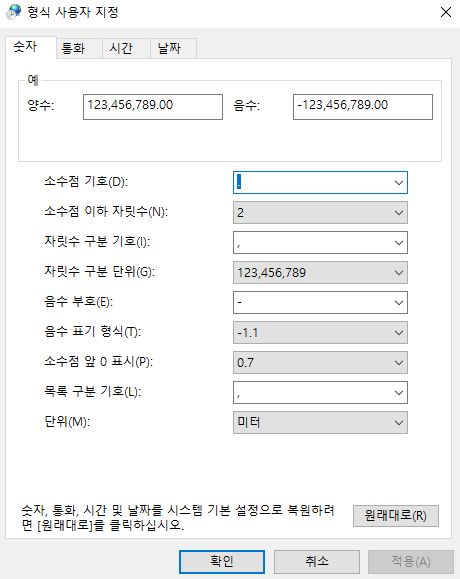Viewport: 460px width, 579px height.
Task: Switch to the 통화 tab
Action: pos(79,48)
